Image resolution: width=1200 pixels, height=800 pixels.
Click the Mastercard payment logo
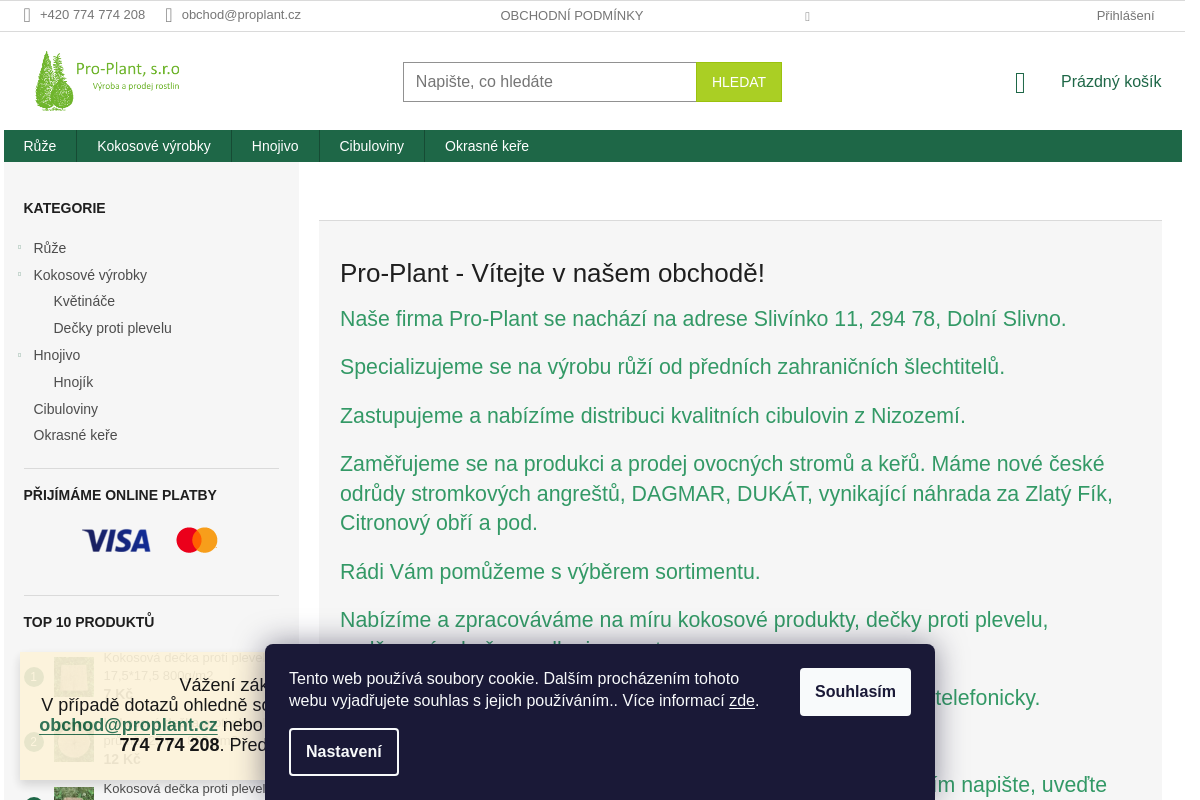197,541
